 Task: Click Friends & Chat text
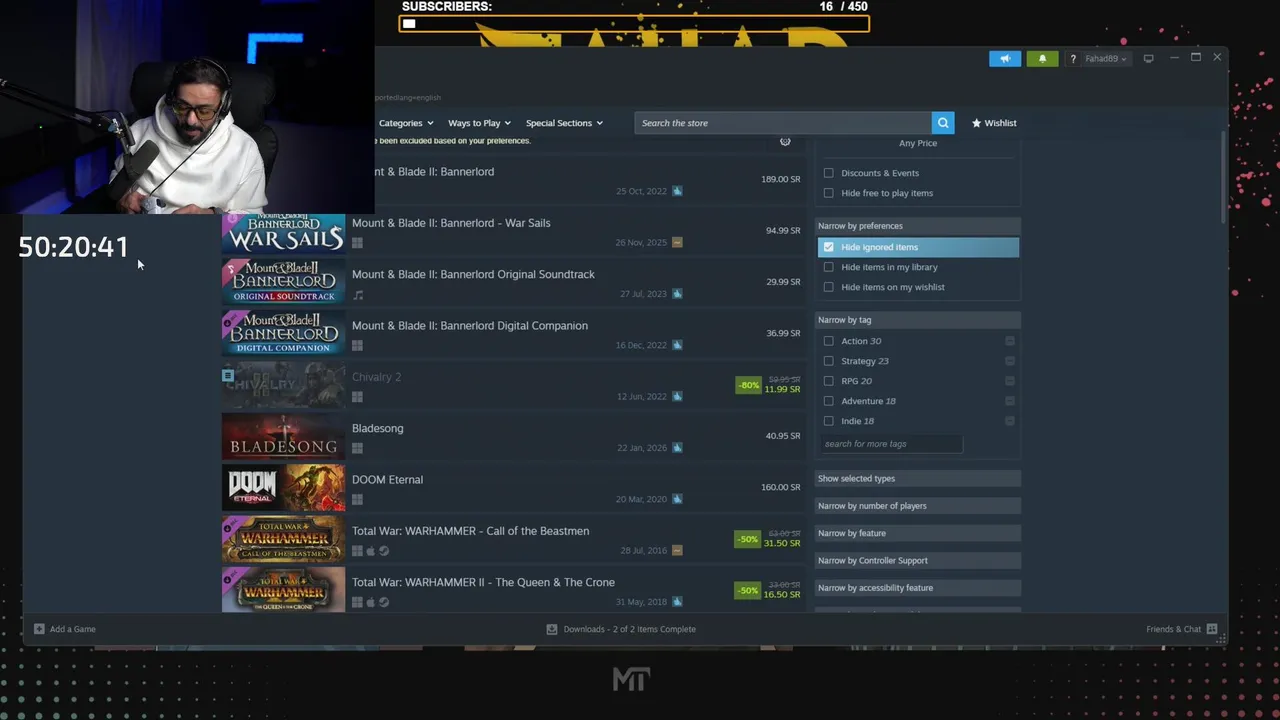coord(1173,629)
